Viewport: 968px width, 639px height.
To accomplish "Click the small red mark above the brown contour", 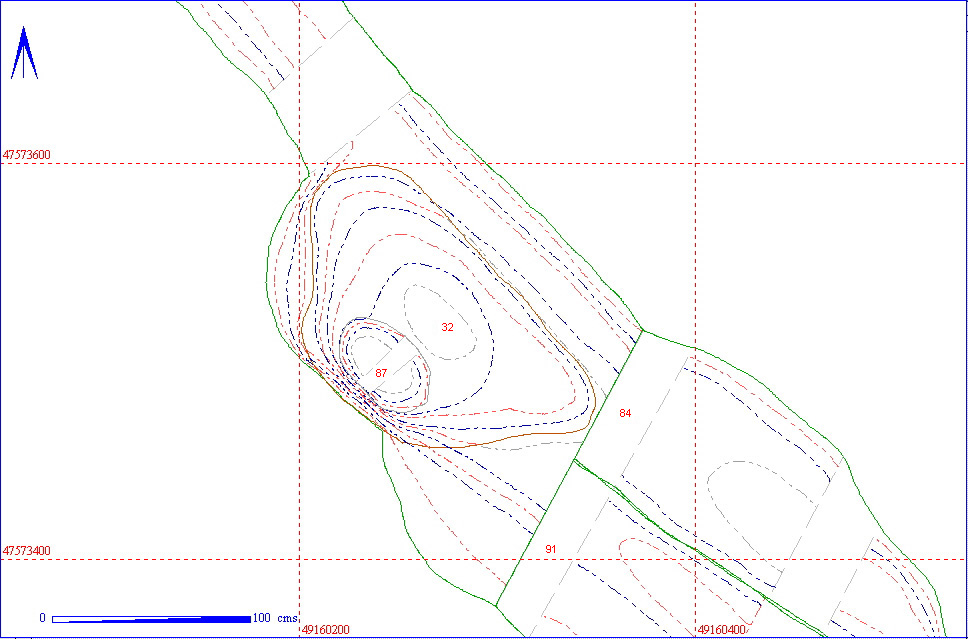I will [352, 146].
